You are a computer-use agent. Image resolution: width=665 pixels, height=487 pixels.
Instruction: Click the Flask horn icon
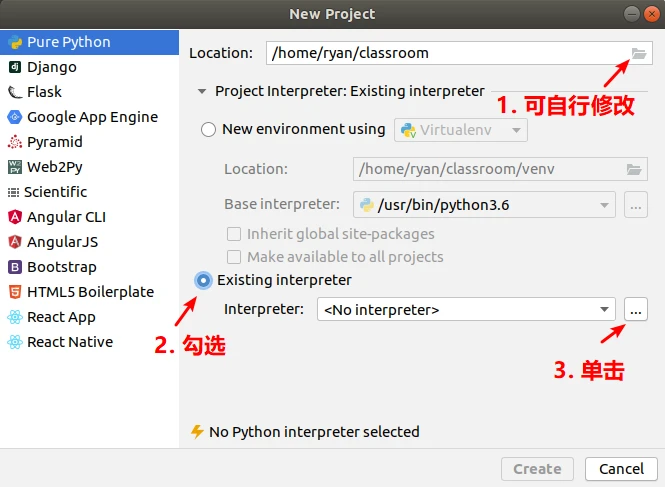15,92
